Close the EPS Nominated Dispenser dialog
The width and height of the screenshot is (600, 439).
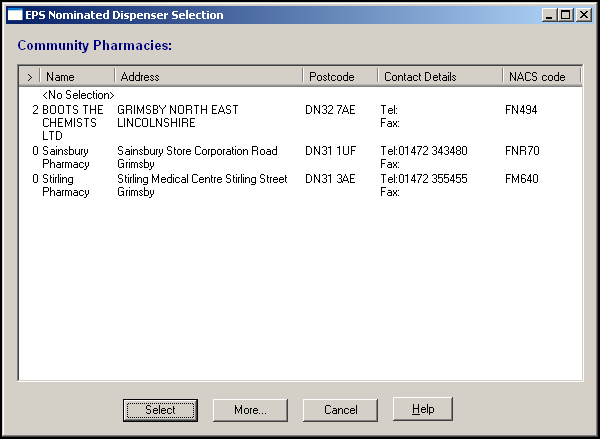583,15
